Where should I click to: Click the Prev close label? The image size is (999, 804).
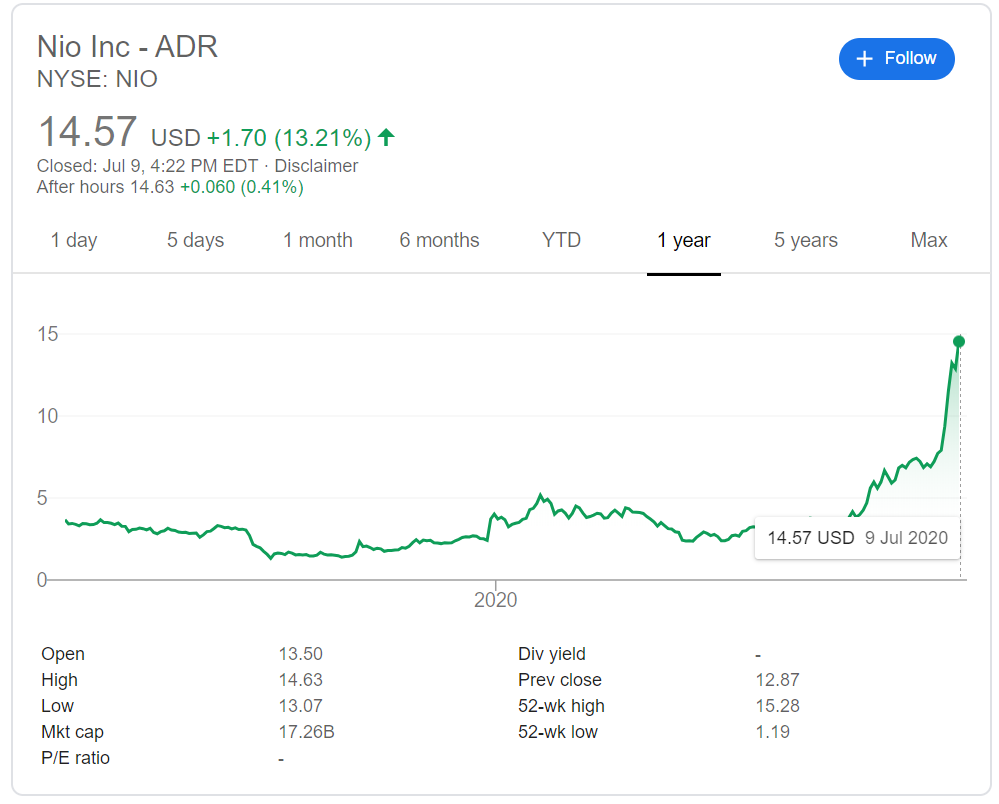pos(559,680)
